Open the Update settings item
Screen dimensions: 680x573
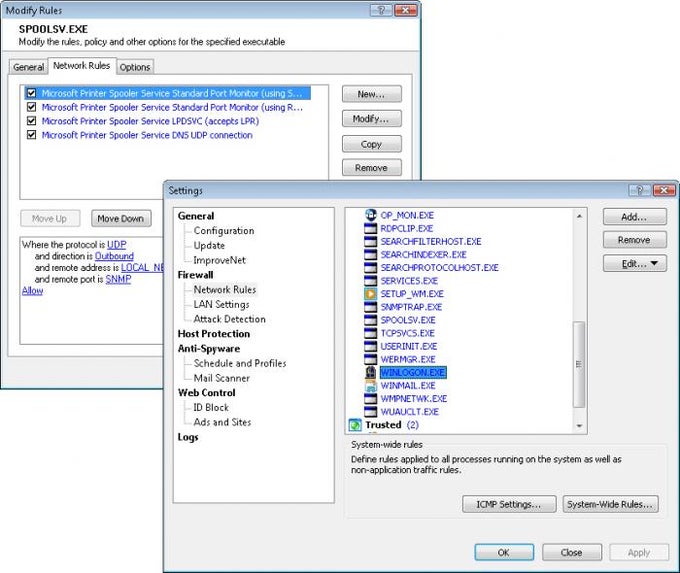click(209, 246)
